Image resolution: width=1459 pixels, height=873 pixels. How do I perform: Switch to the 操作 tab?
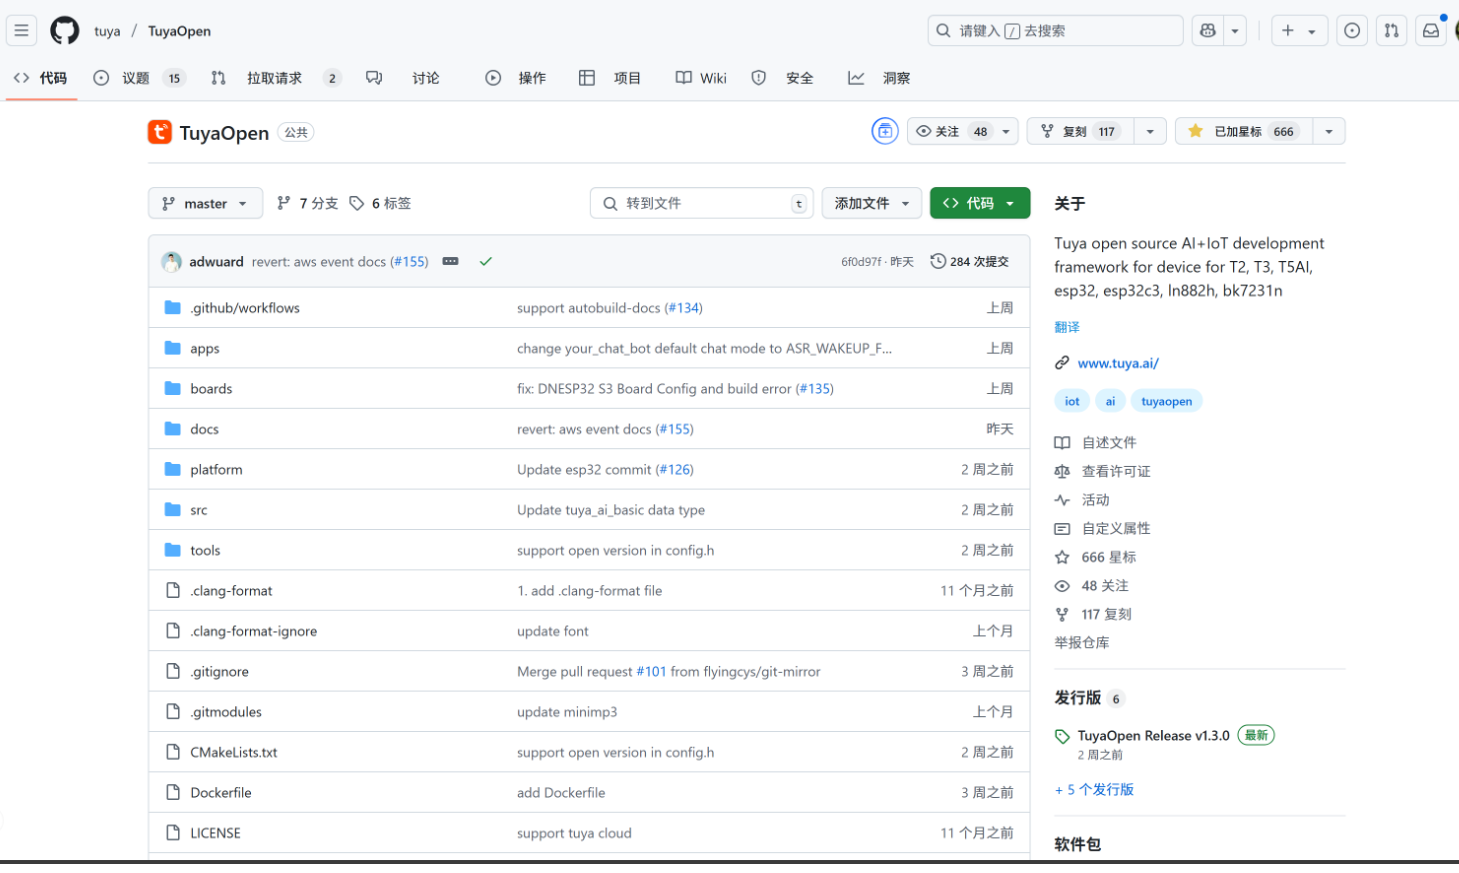(516, 78)
